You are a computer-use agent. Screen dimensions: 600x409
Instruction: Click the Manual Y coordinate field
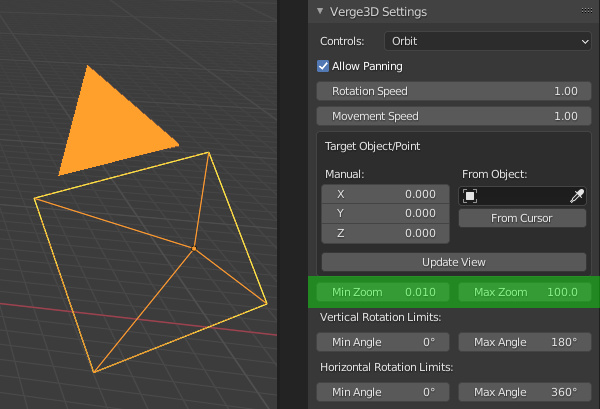coord(385,213)
